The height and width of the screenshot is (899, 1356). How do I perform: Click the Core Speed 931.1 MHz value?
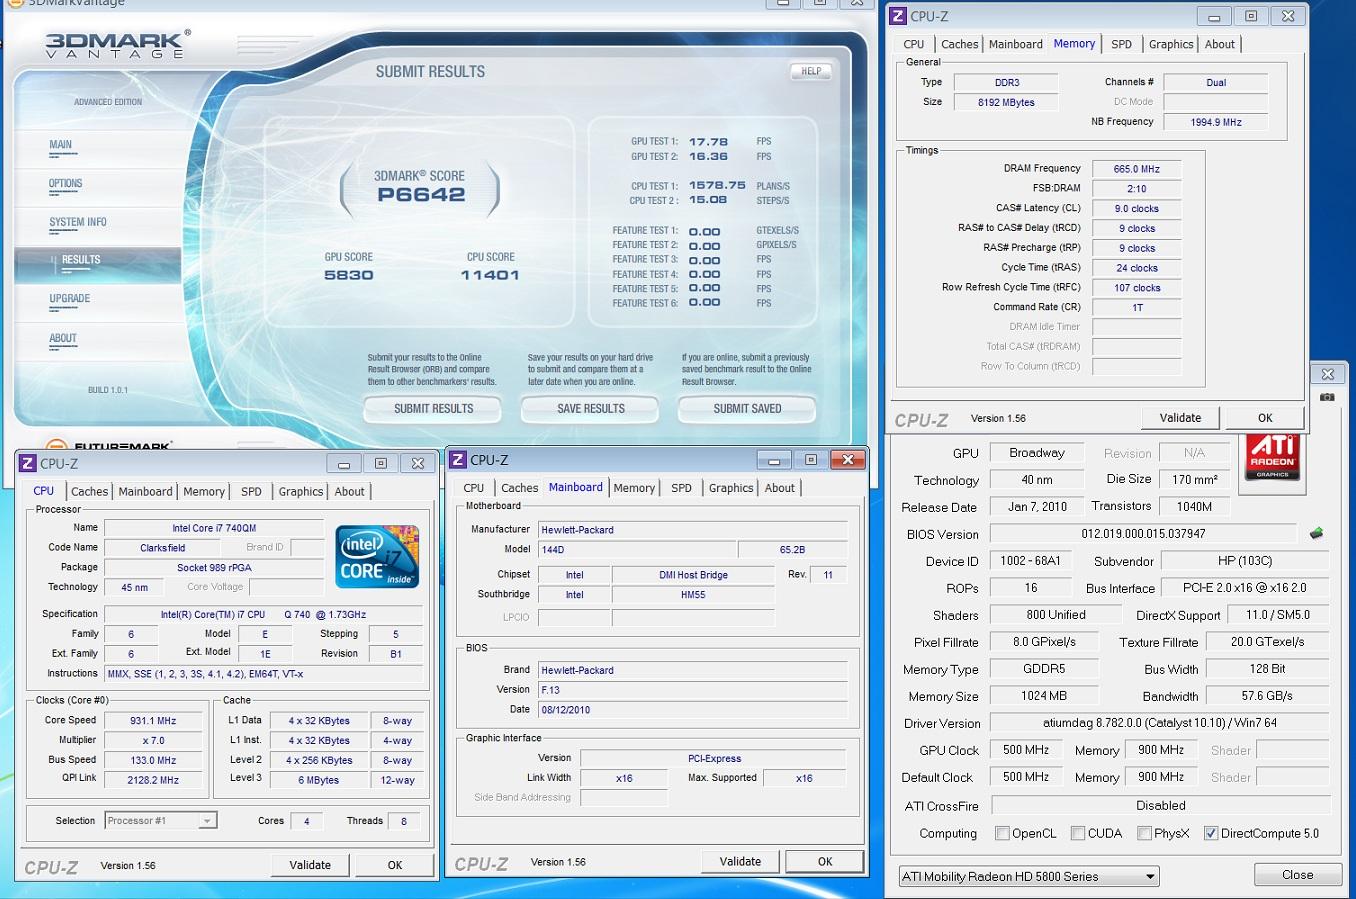click(153, 721)
